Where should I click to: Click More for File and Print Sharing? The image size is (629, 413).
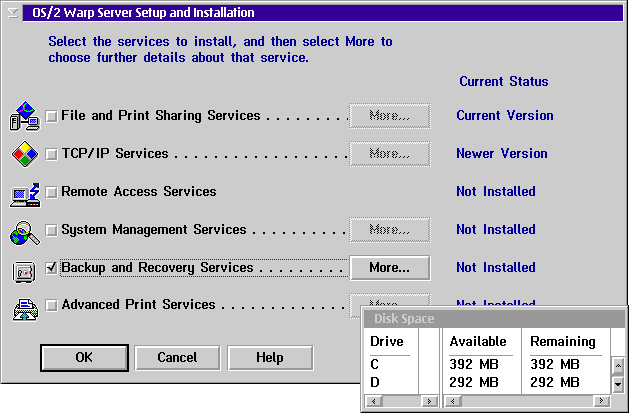(390, 116)
